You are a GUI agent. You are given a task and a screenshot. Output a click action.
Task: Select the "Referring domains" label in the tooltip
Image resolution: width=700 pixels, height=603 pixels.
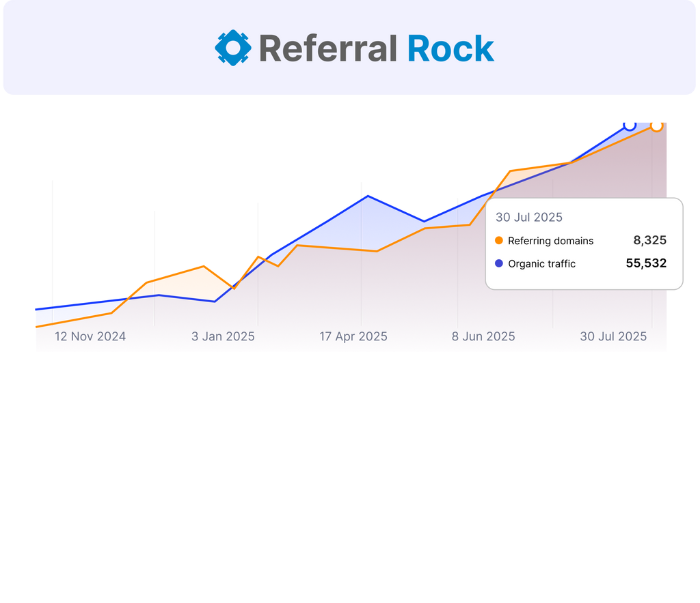pos(550,241)
